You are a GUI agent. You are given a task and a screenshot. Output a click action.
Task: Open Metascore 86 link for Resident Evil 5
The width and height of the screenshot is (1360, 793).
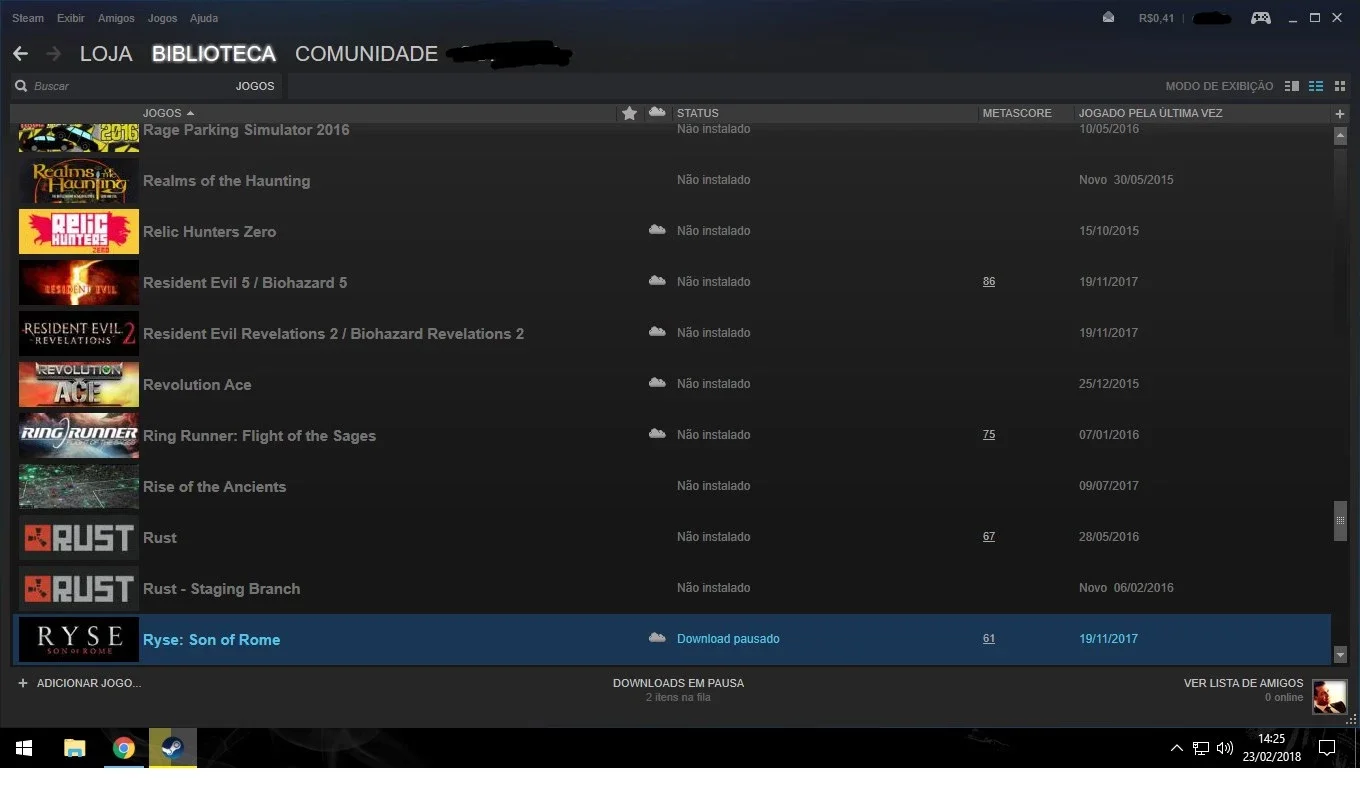point(989,282)
